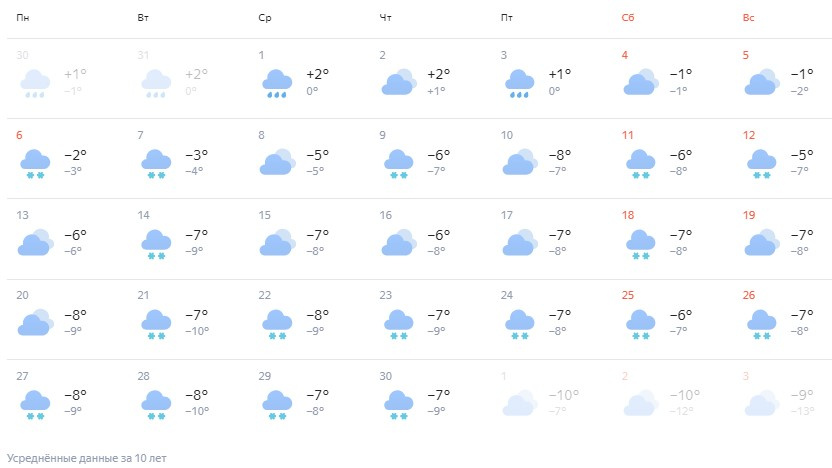832x468 pixels.
Task: Select the day number 23
Action: tap(386, 295)
